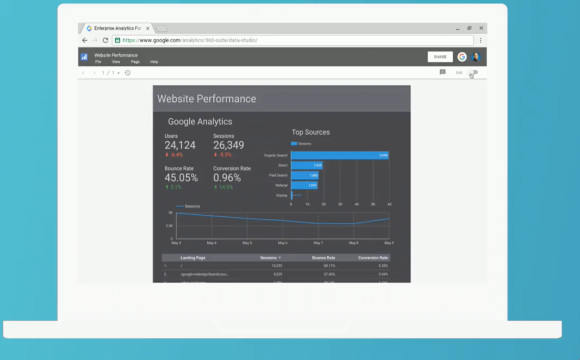Close the Enterprise Analytics browser tab
Screen dimensions: 580x360
coord(148,28)
